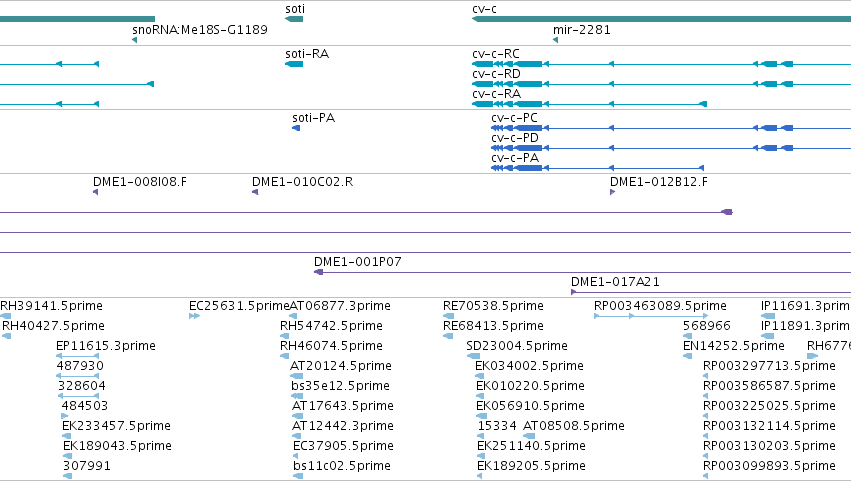This screenshot has width=851, height=481.
Task: Select AT08508.5prime
Action: 574,426
